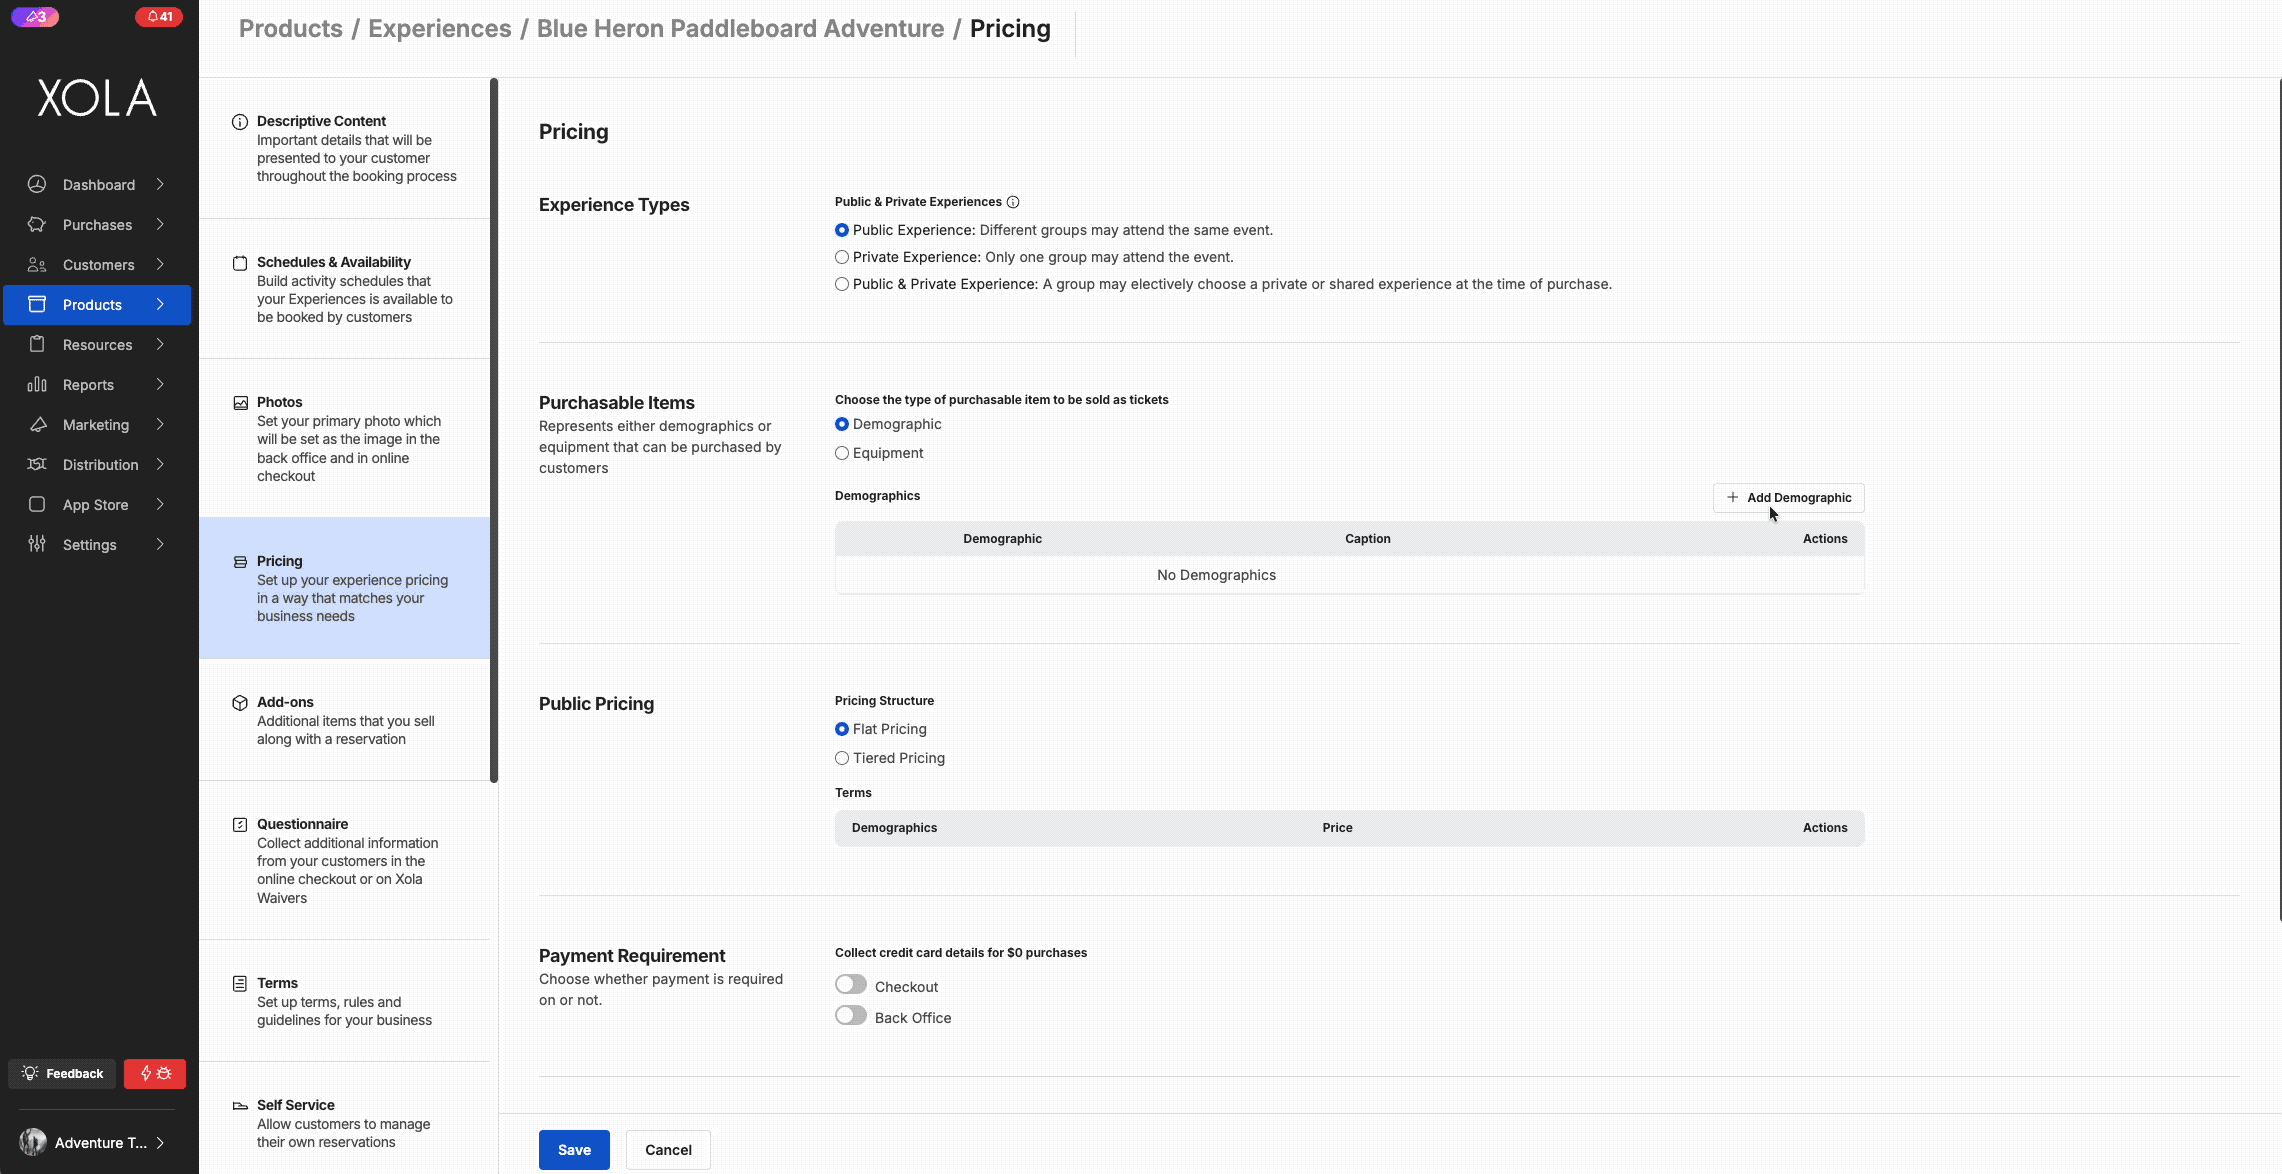The height and width of the screenshot is (1174, 2282).
Task: Click the red lightning and bug button
Action: (x=155, y=1073)
